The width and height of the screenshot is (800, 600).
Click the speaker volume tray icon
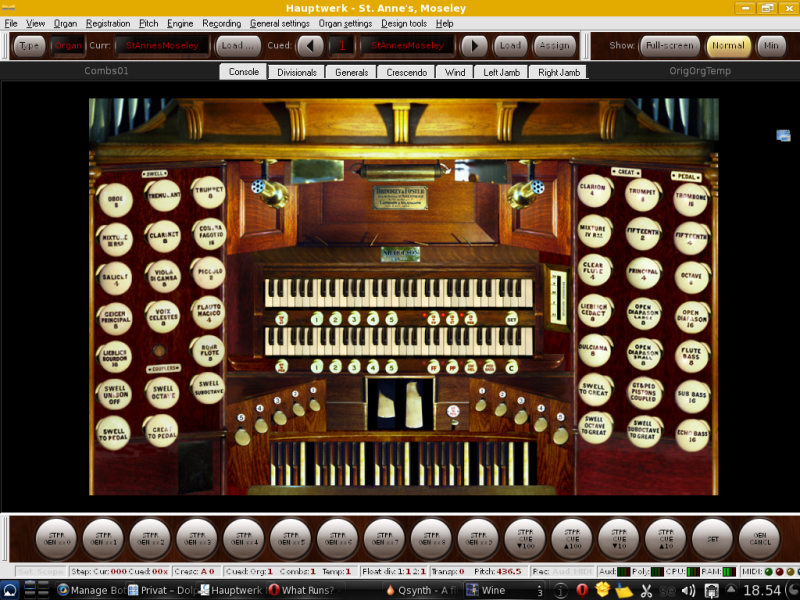[688, 590]
